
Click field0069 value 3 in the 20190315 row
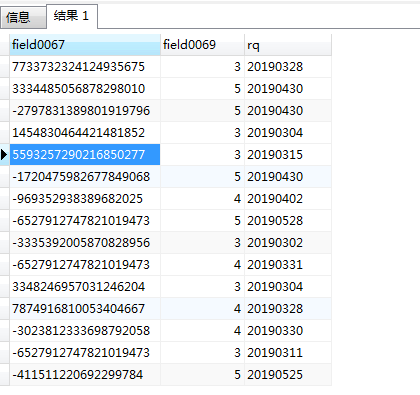[x=202, y=155]
